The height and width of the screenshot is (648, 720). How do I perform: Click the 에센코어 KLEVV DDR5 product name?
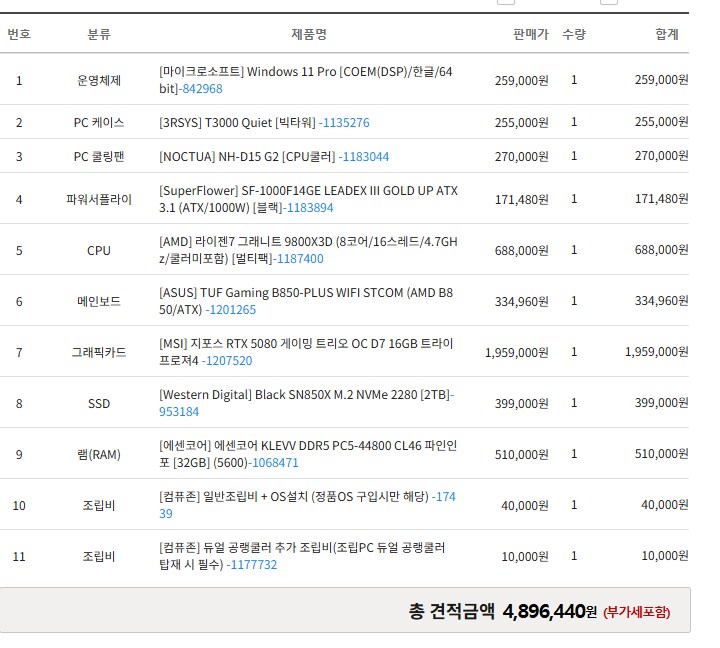click(x=308, y=454)
